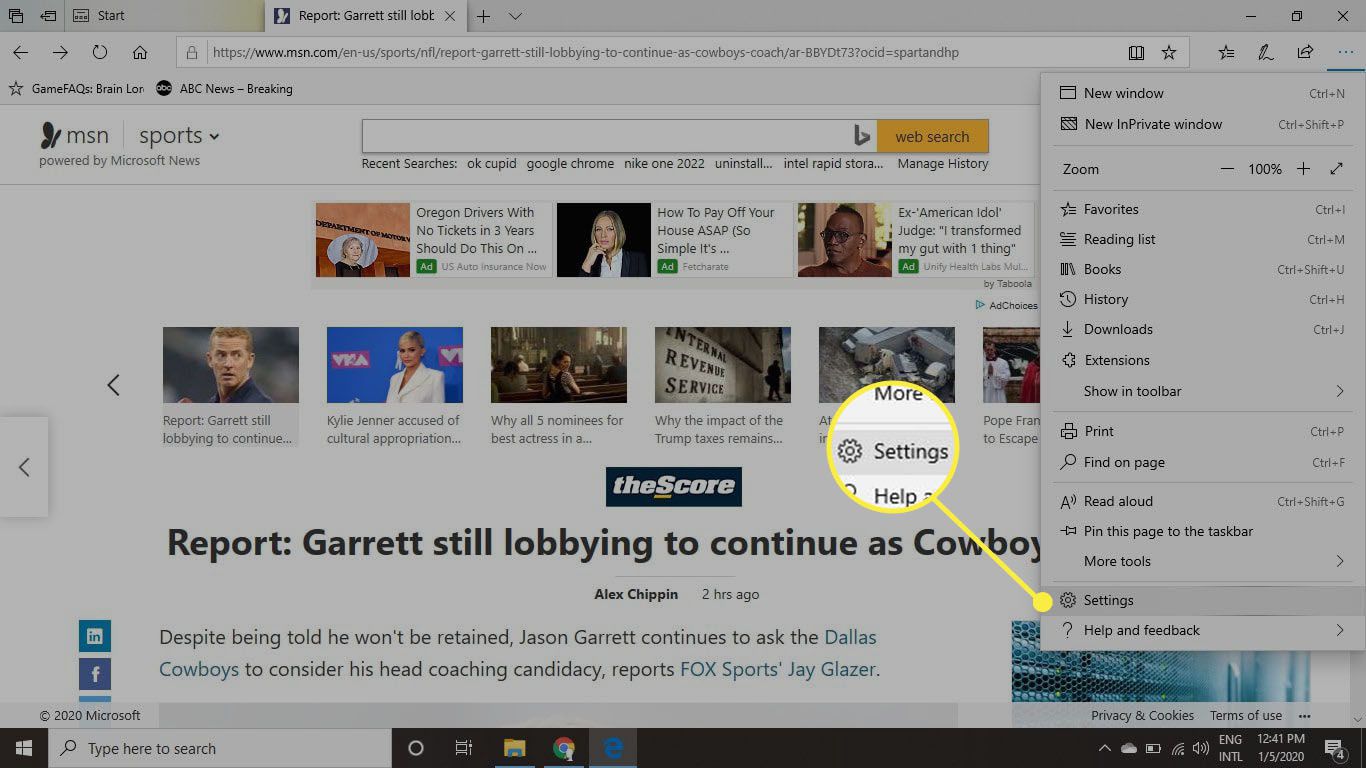Increase zoom with plus button
Viewport: 1366px width, 768px height.
click(1303, 169)
